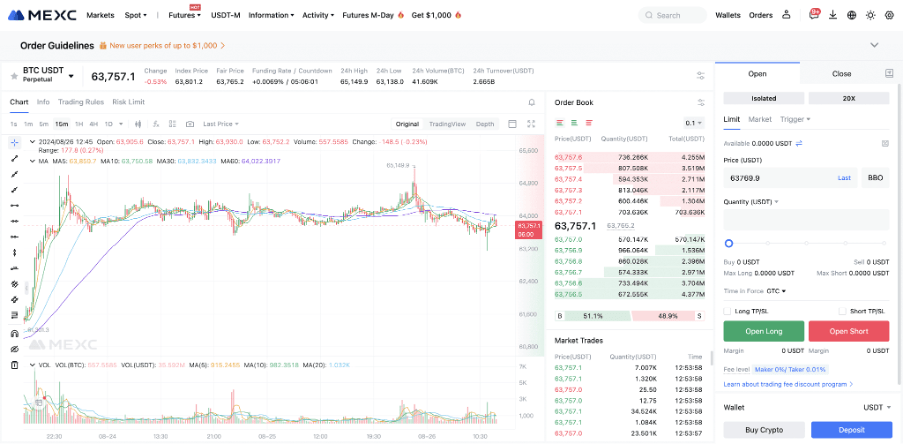
Task: Click the Buy Crypto button
Action: [764, 430]
